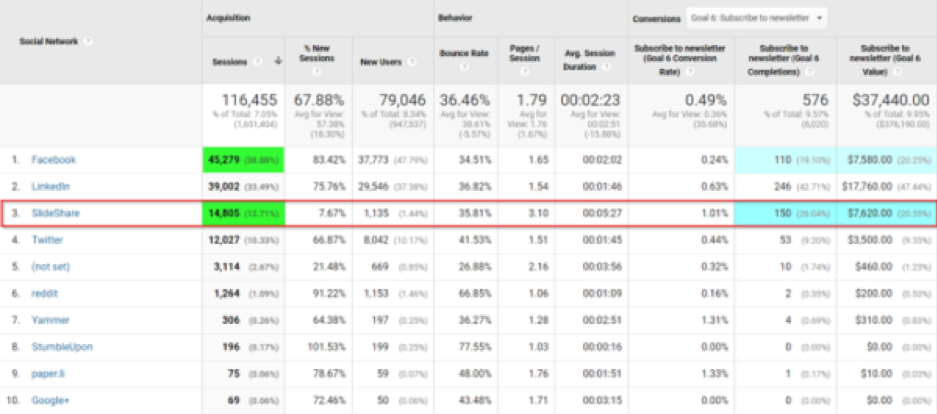
Task: Sort by Goal 6 Conversion Rate header
Action: tap(681, 60)
